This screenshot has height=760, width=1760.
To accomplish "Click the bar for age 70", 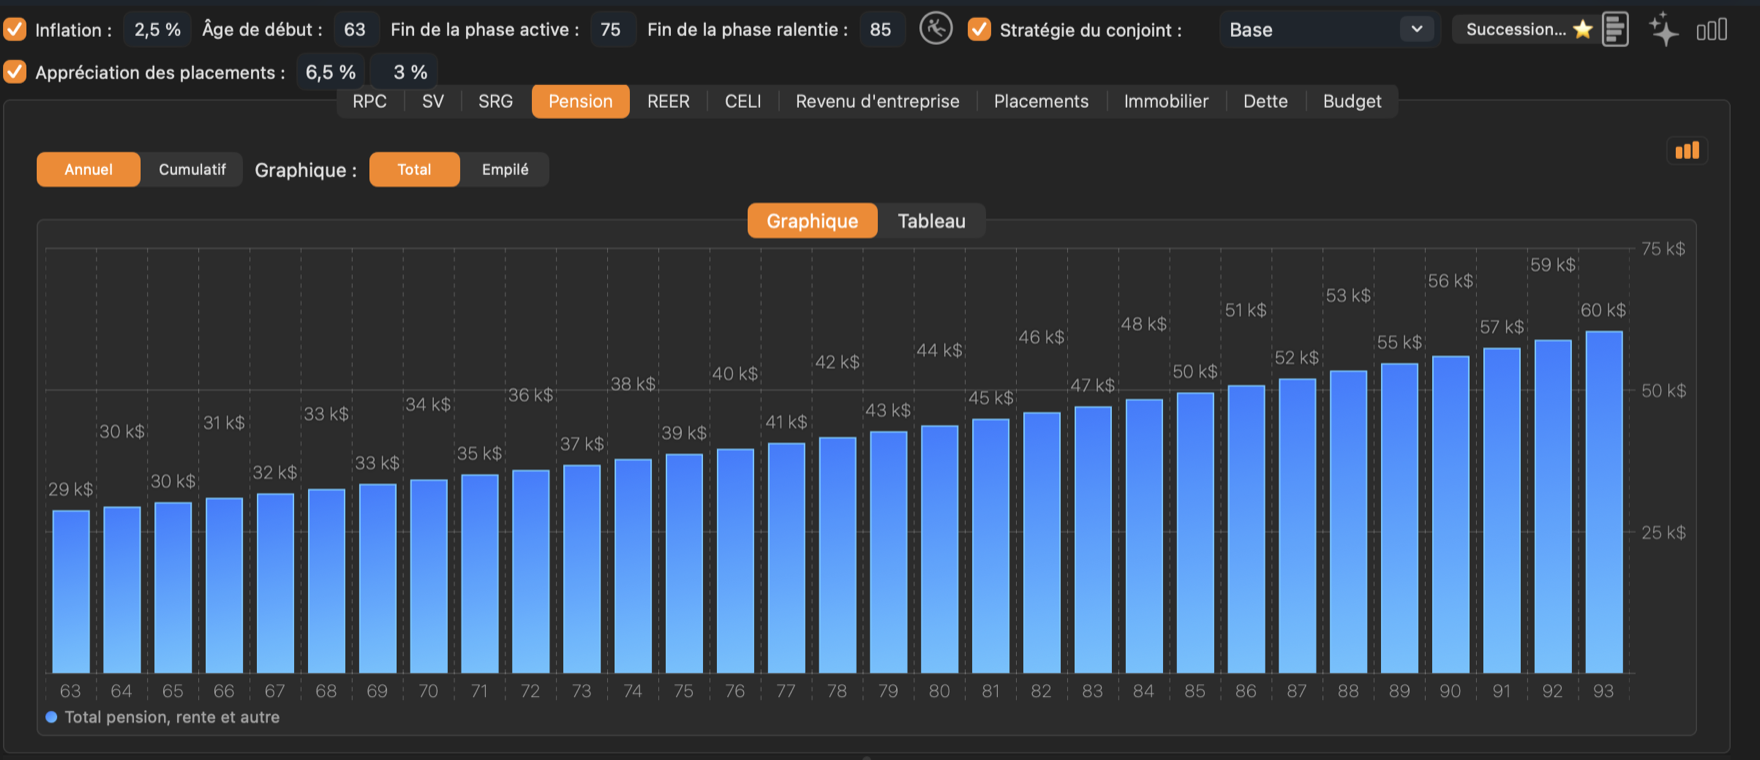I will [x=429, y=576].
